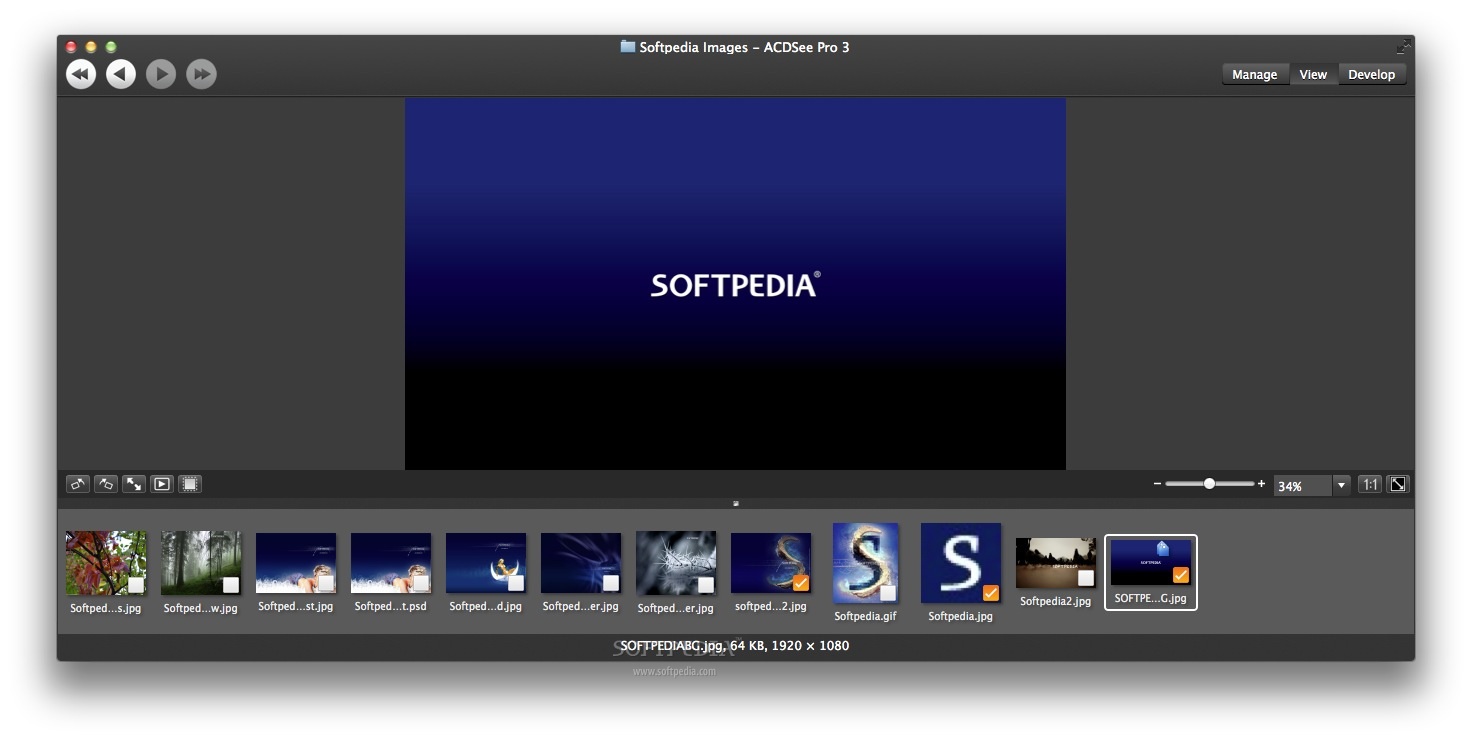Uncheck the orange box on Softpedia.jpg thumbnail
1472x740 pixels.
[x=991, y=593]
